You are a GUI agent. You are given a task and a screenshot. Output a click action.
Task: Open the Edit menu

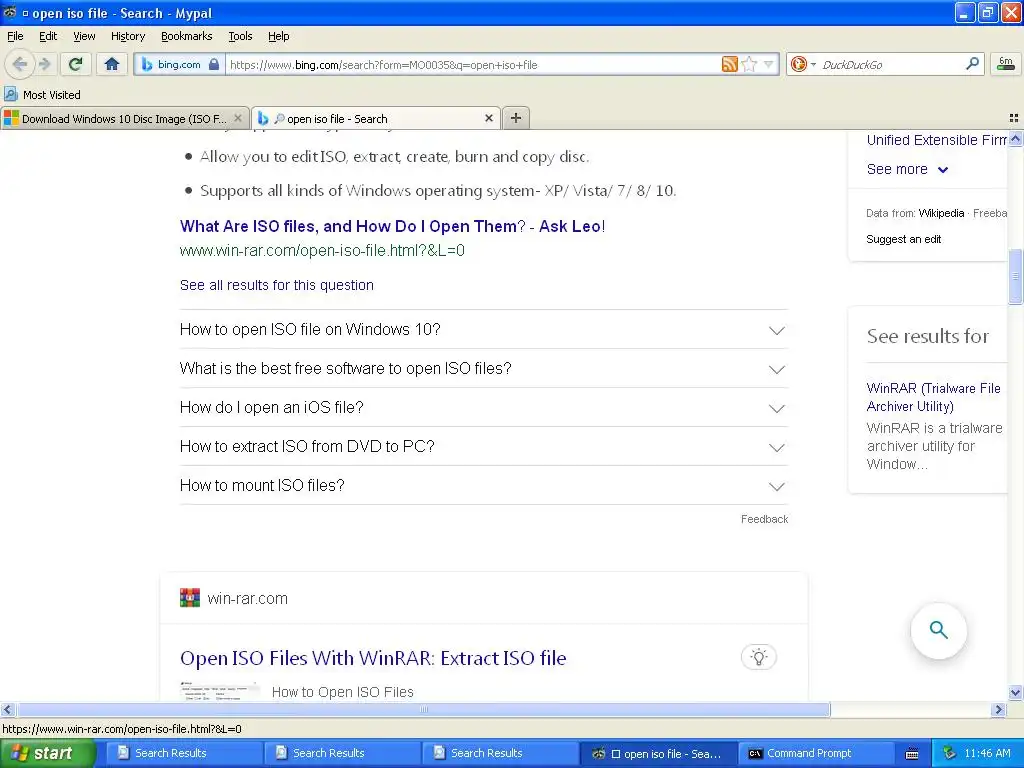tap(48, 36)
